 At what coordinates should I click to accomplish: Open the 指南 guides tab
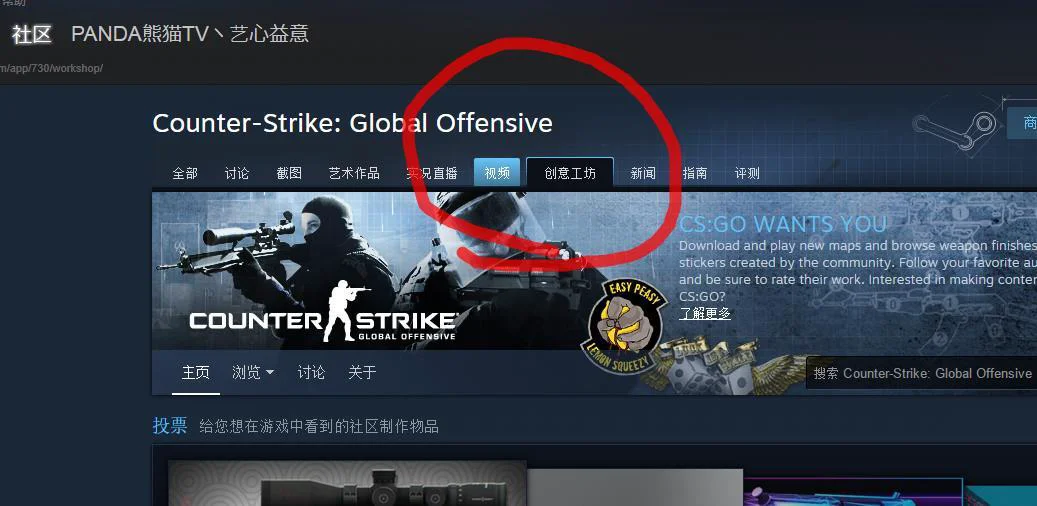694,173
